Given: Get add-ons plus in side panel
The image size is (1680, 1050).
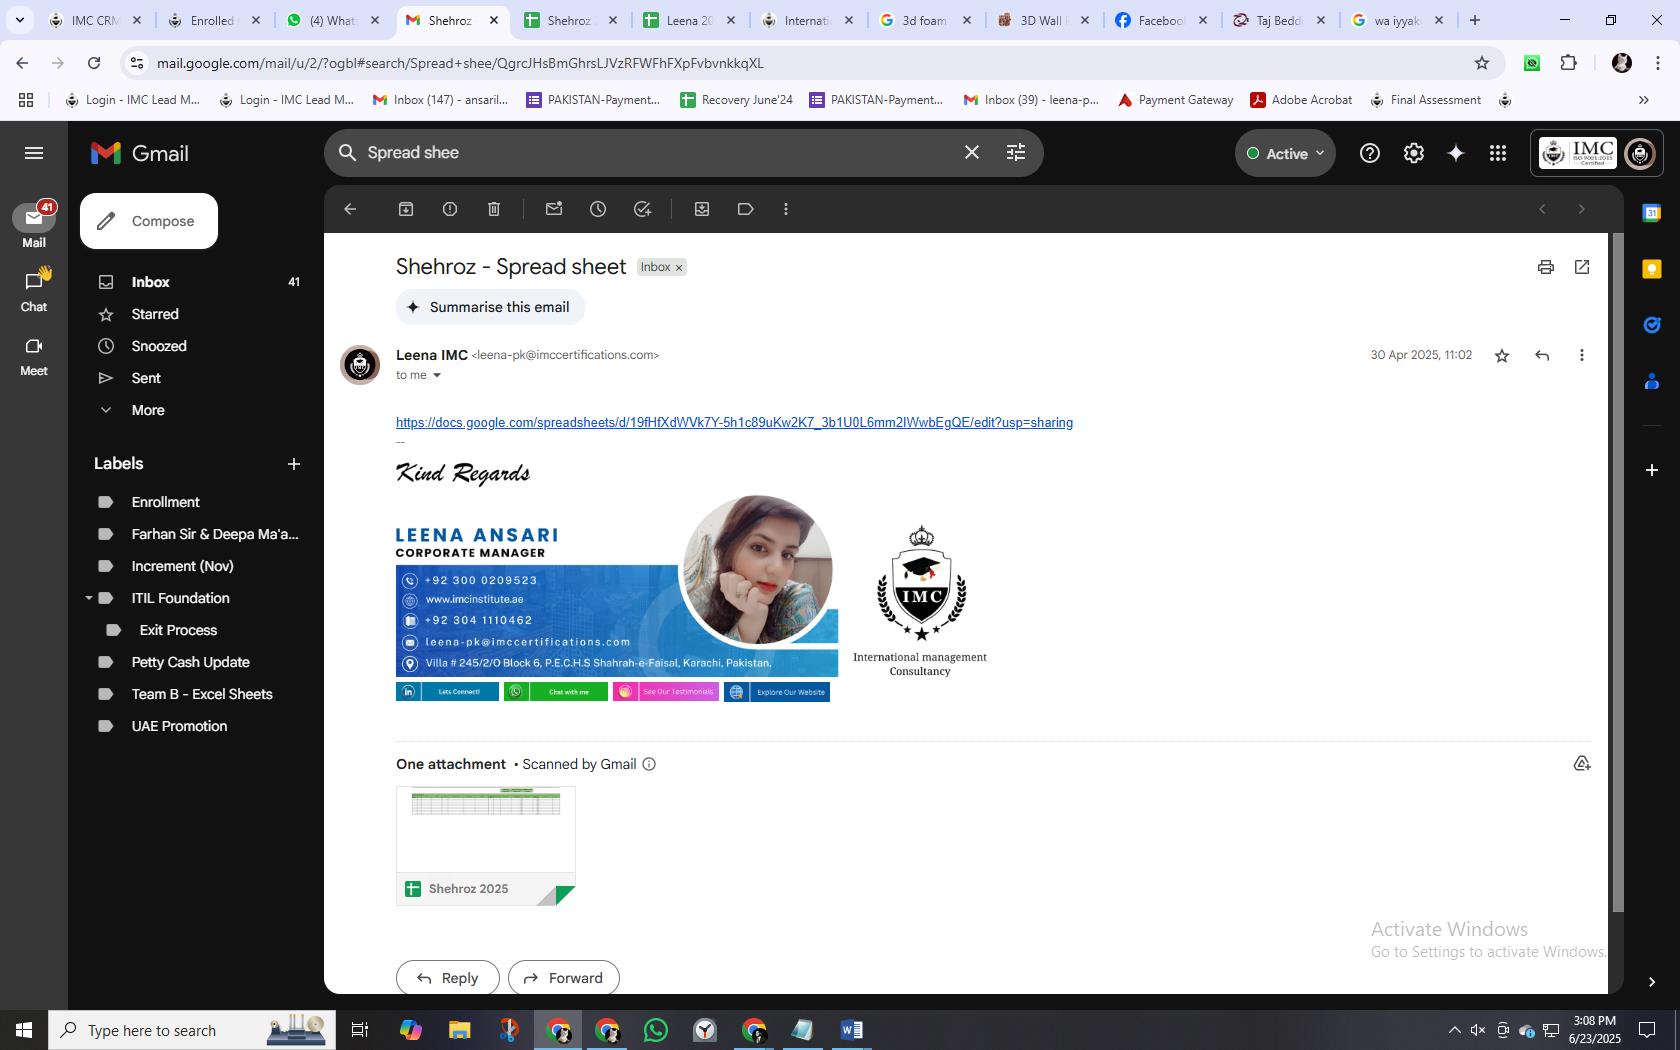Looking at the screenshot, I should pyautogui.click(x=1652, y=470).
